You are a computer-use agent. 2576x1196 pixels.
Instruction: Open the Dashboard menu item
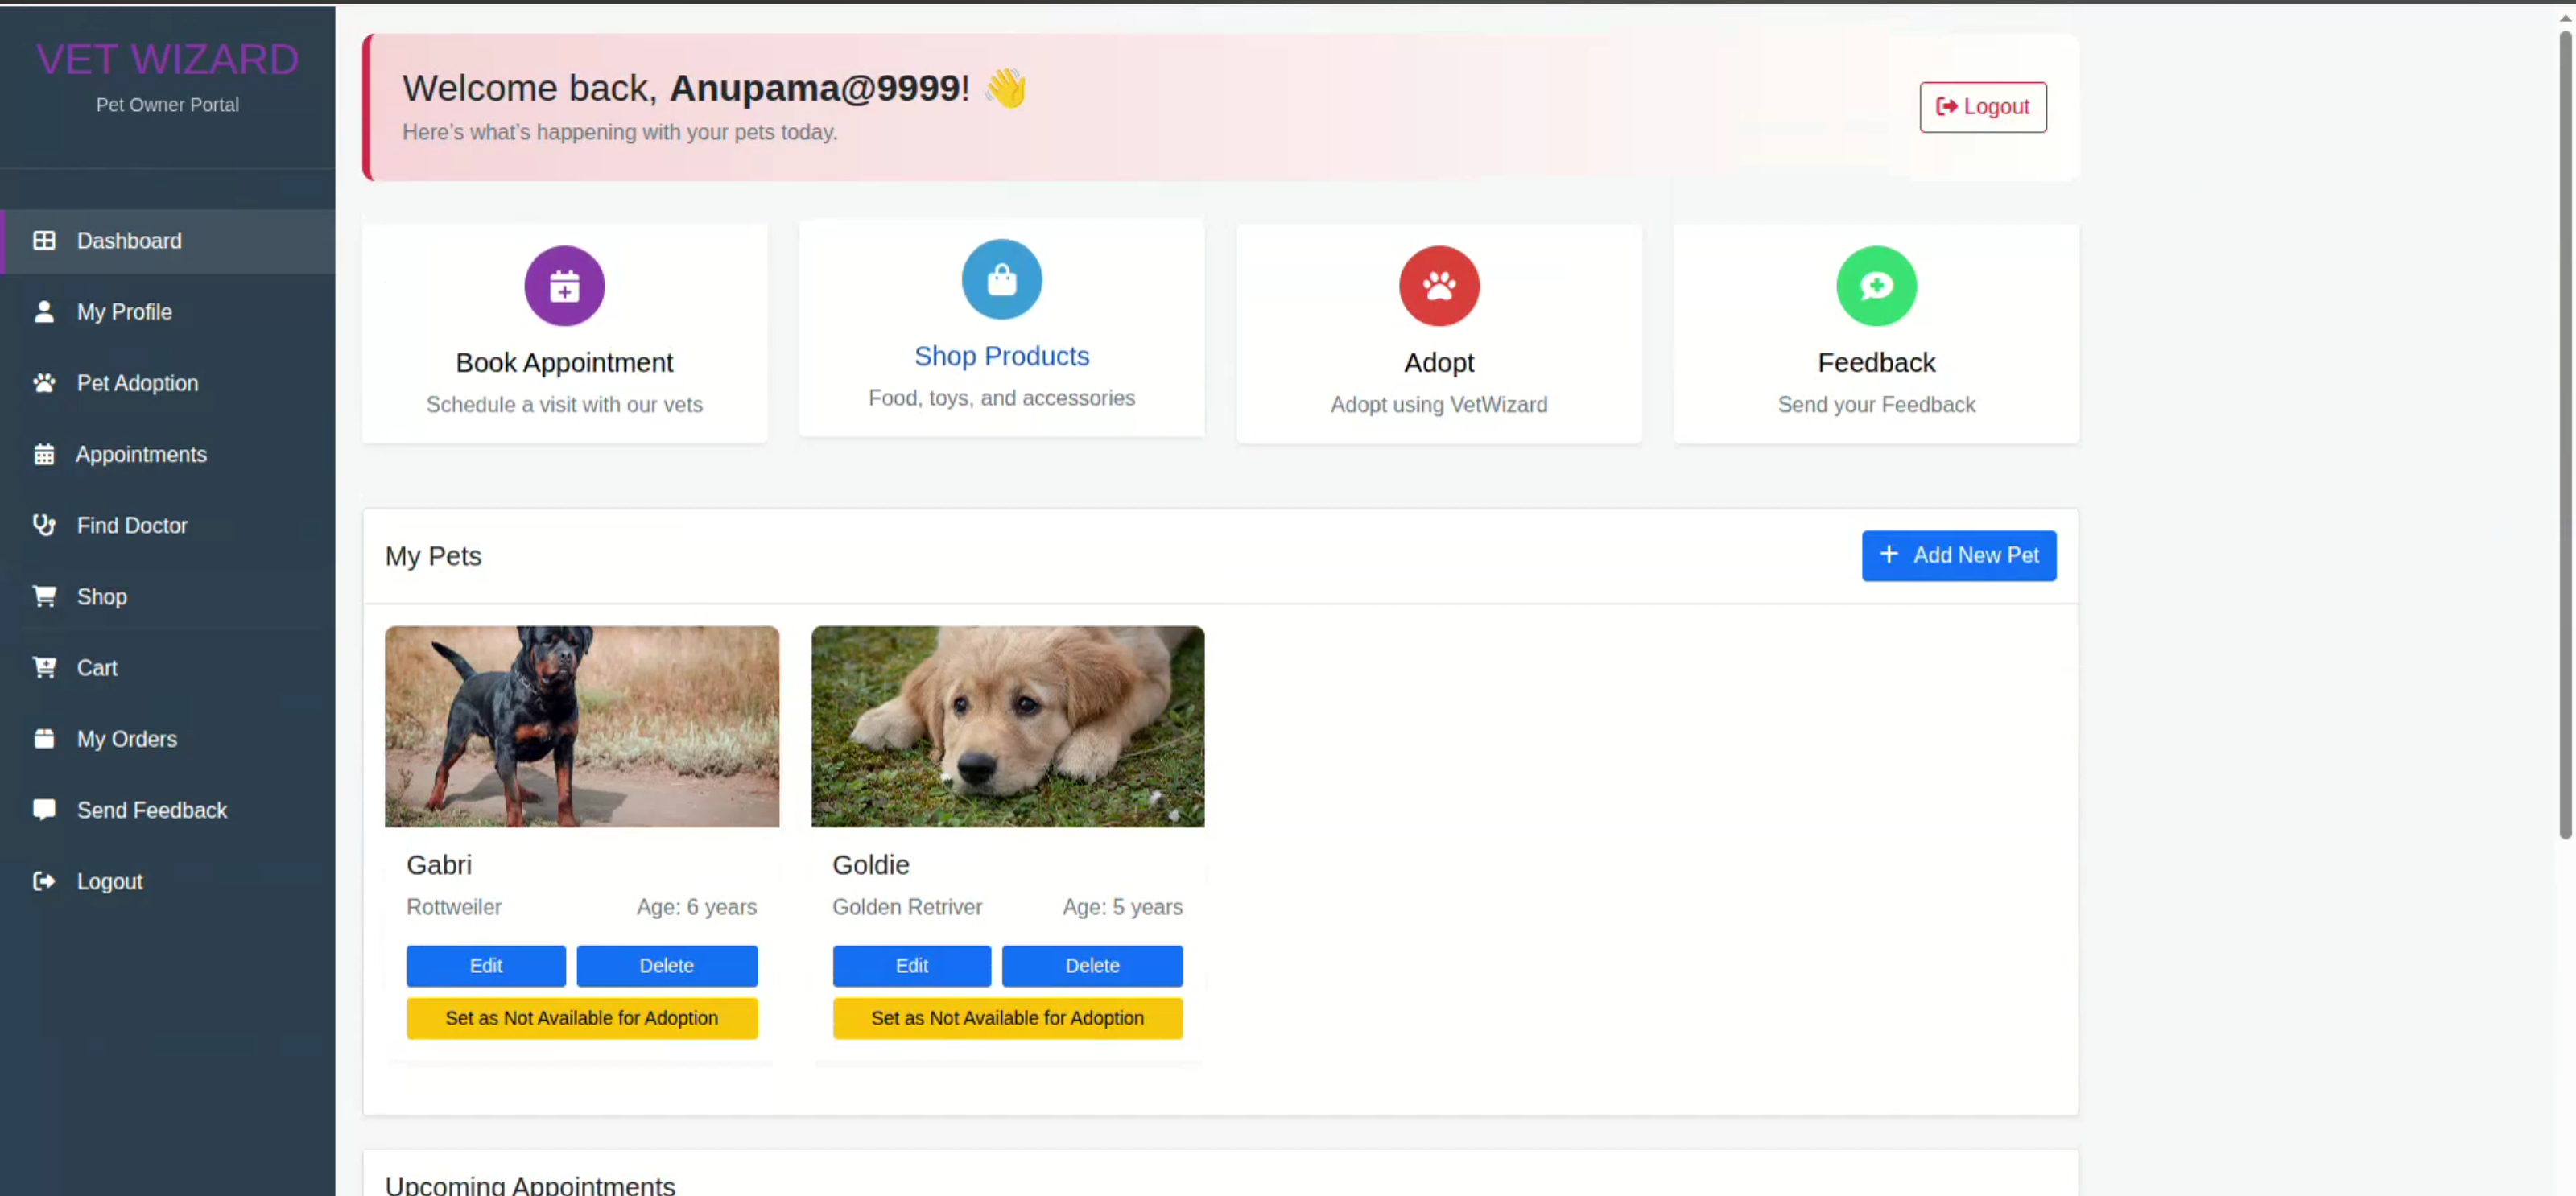pyautogui.click(x=168, y=241)
